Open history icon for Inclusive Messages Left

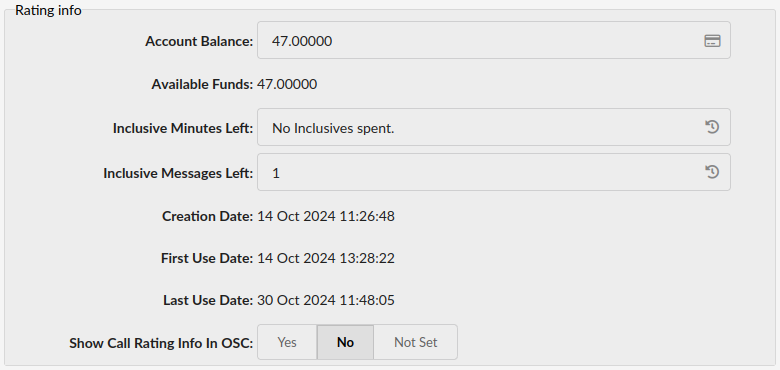click(712, 172)
